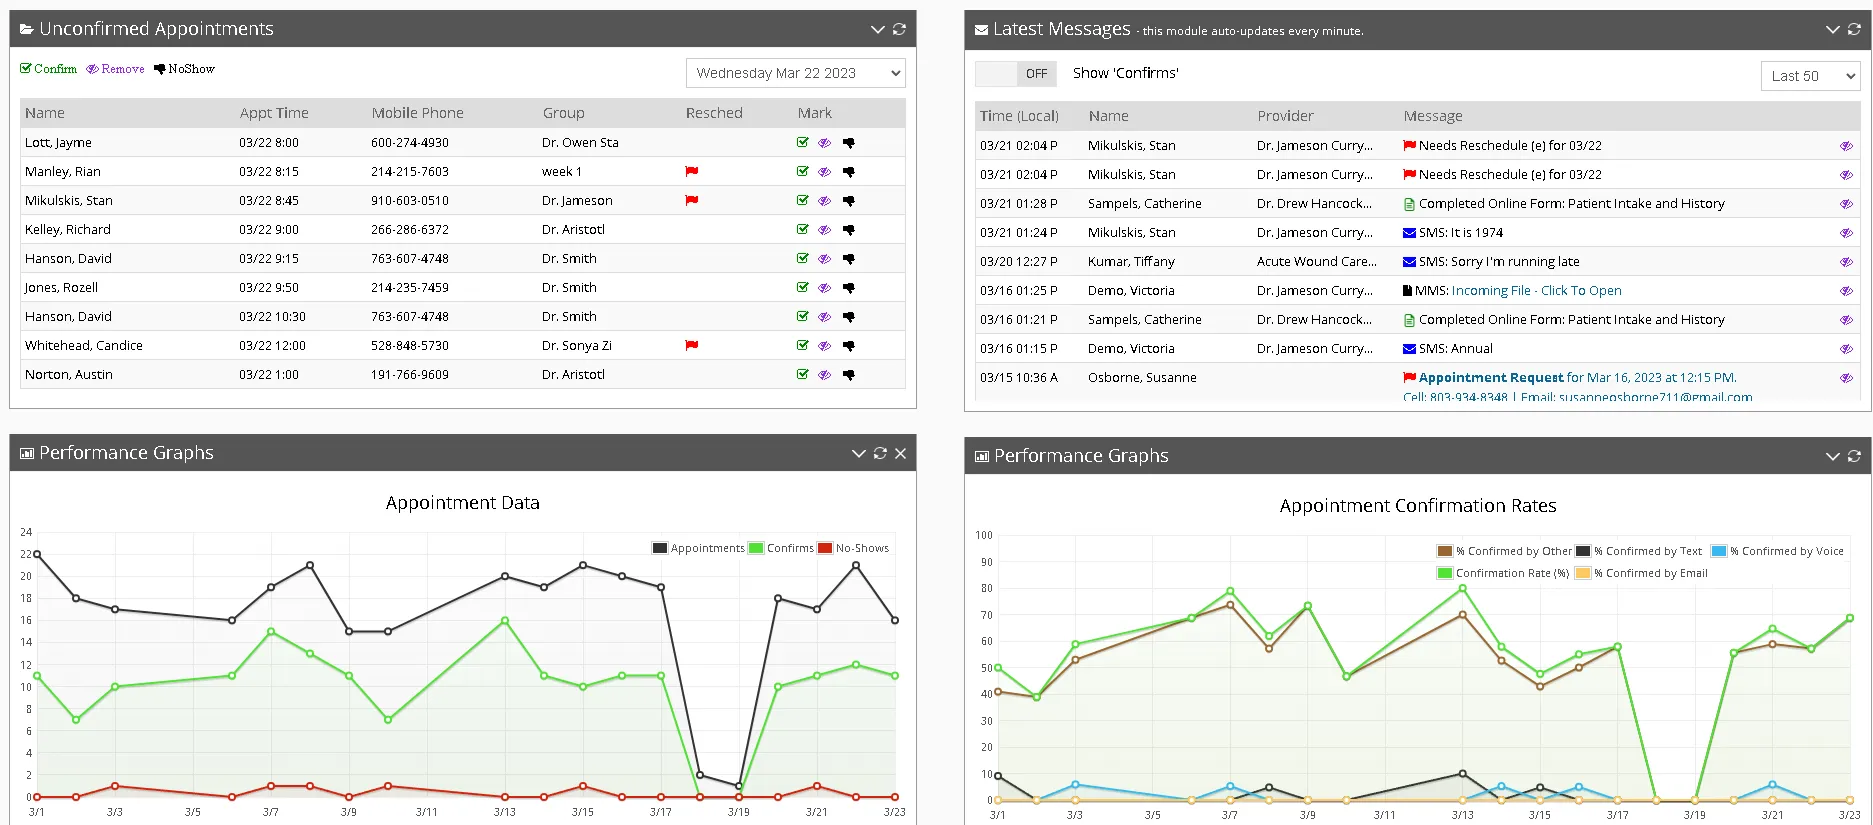
Task: Mark Lott, Jayme appointment as confirmed
Action: [803, 143]
